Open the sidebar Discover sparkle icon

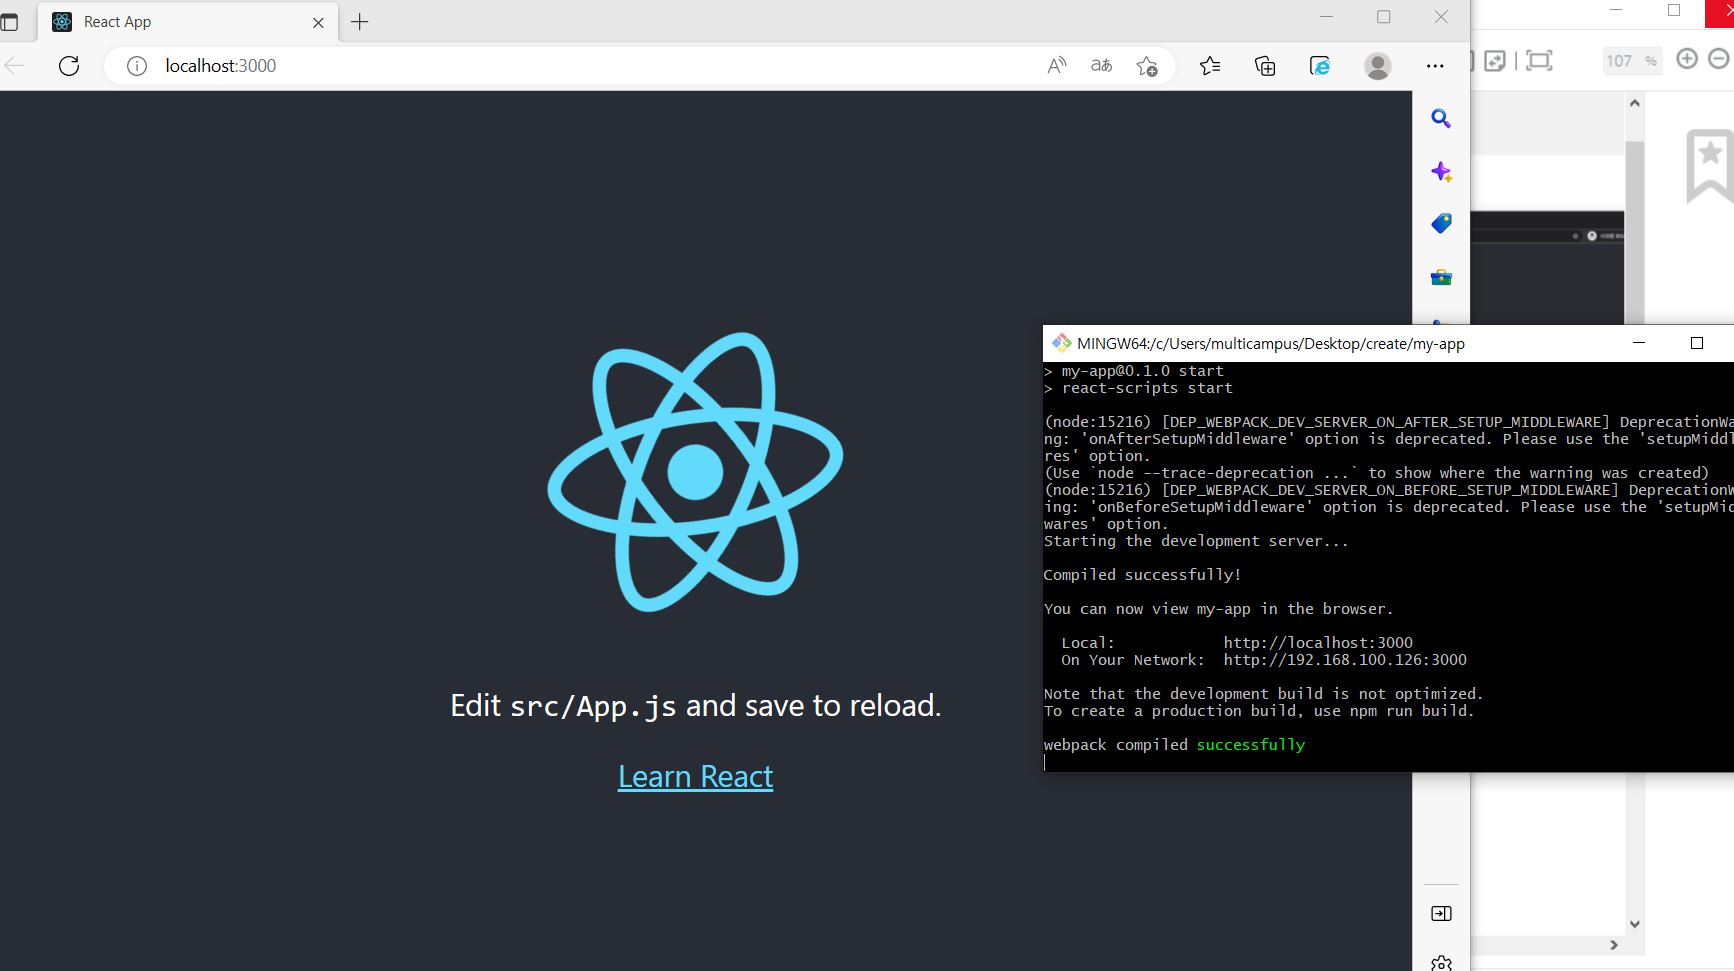(1441, 172)
